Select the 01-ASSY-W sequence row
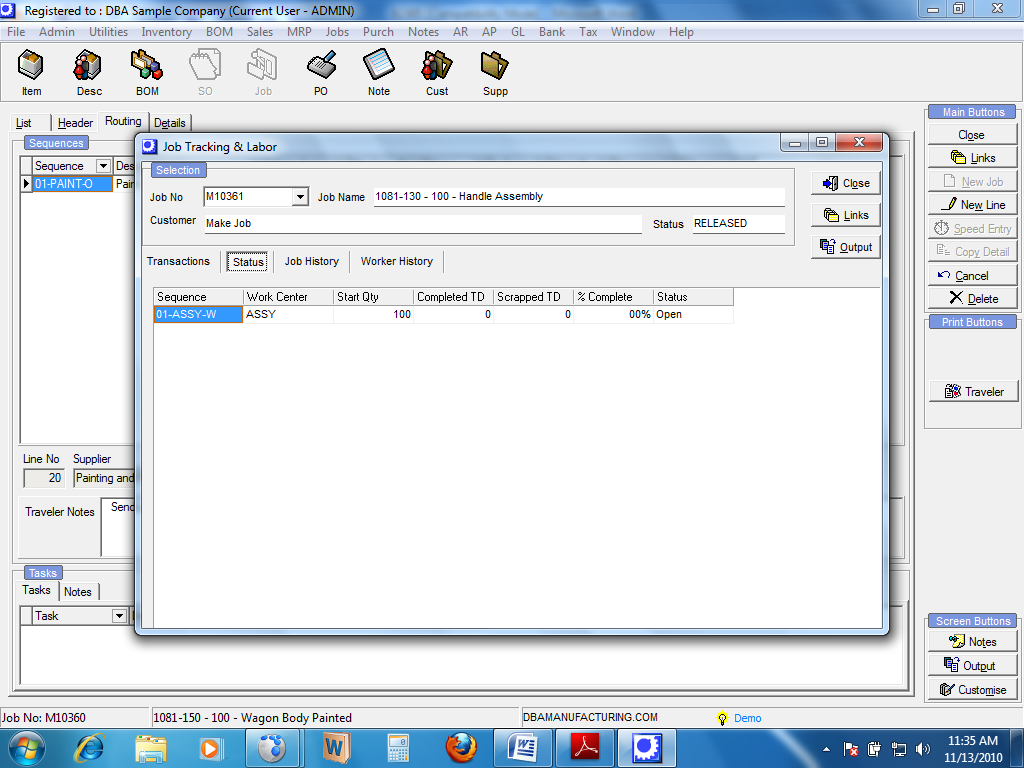Viewport: 1024px width, 768px height. (x=198, y=315)
